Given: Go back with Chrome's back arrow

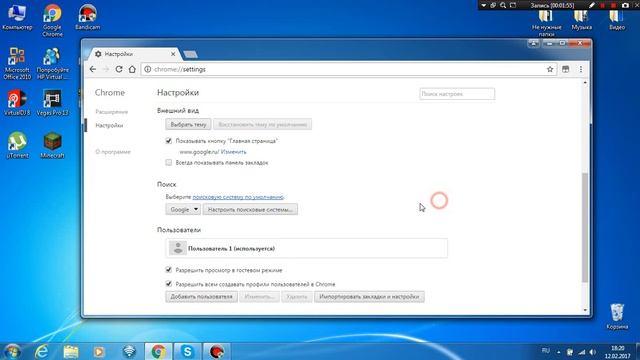Looking at the screenshot, I should [93, 69].
